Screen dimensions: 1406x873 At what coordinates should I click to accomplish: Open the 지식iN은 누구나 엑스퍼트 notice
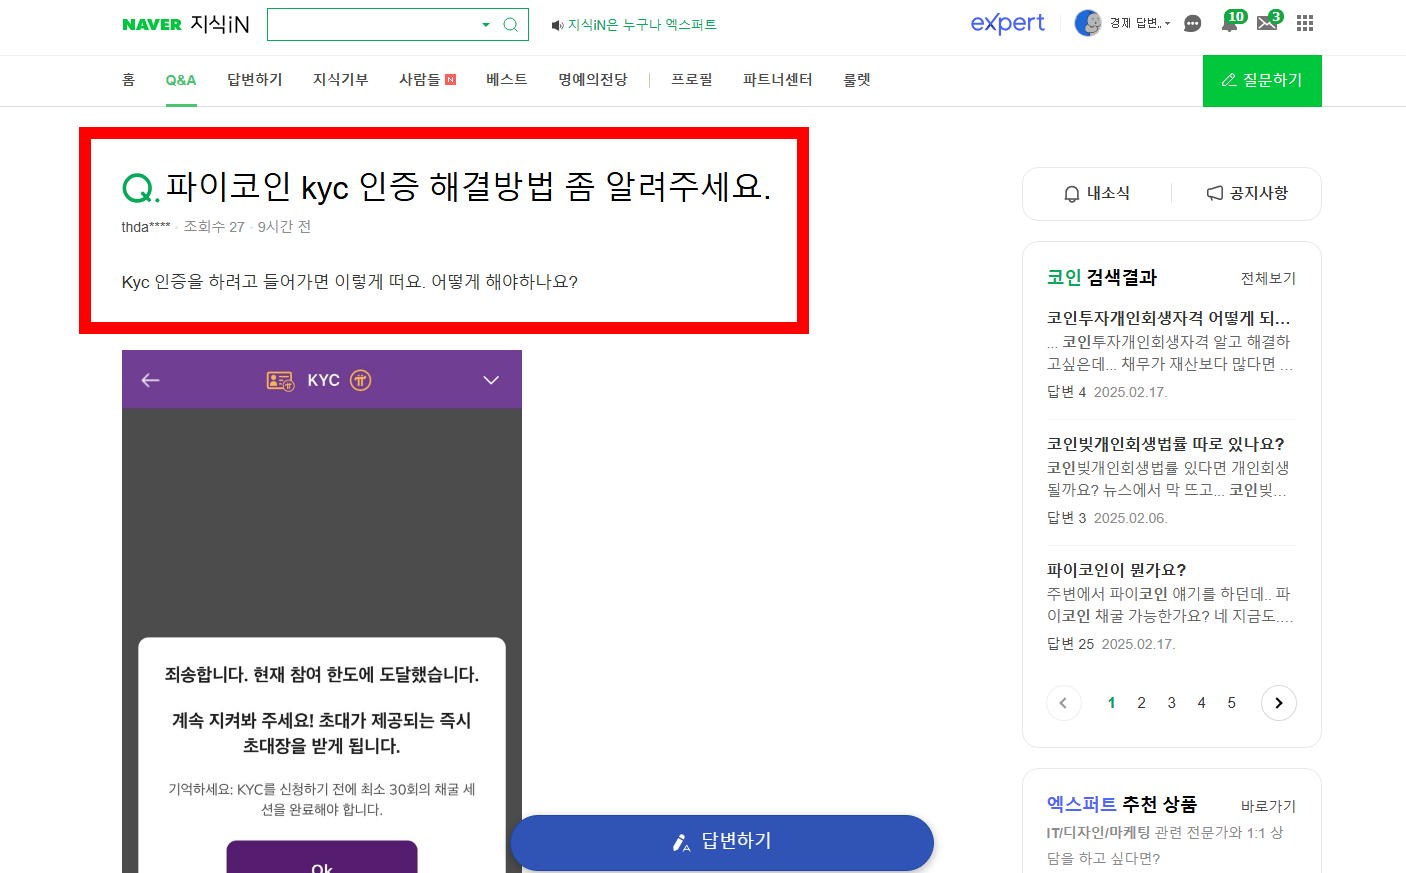coord(642,25)
